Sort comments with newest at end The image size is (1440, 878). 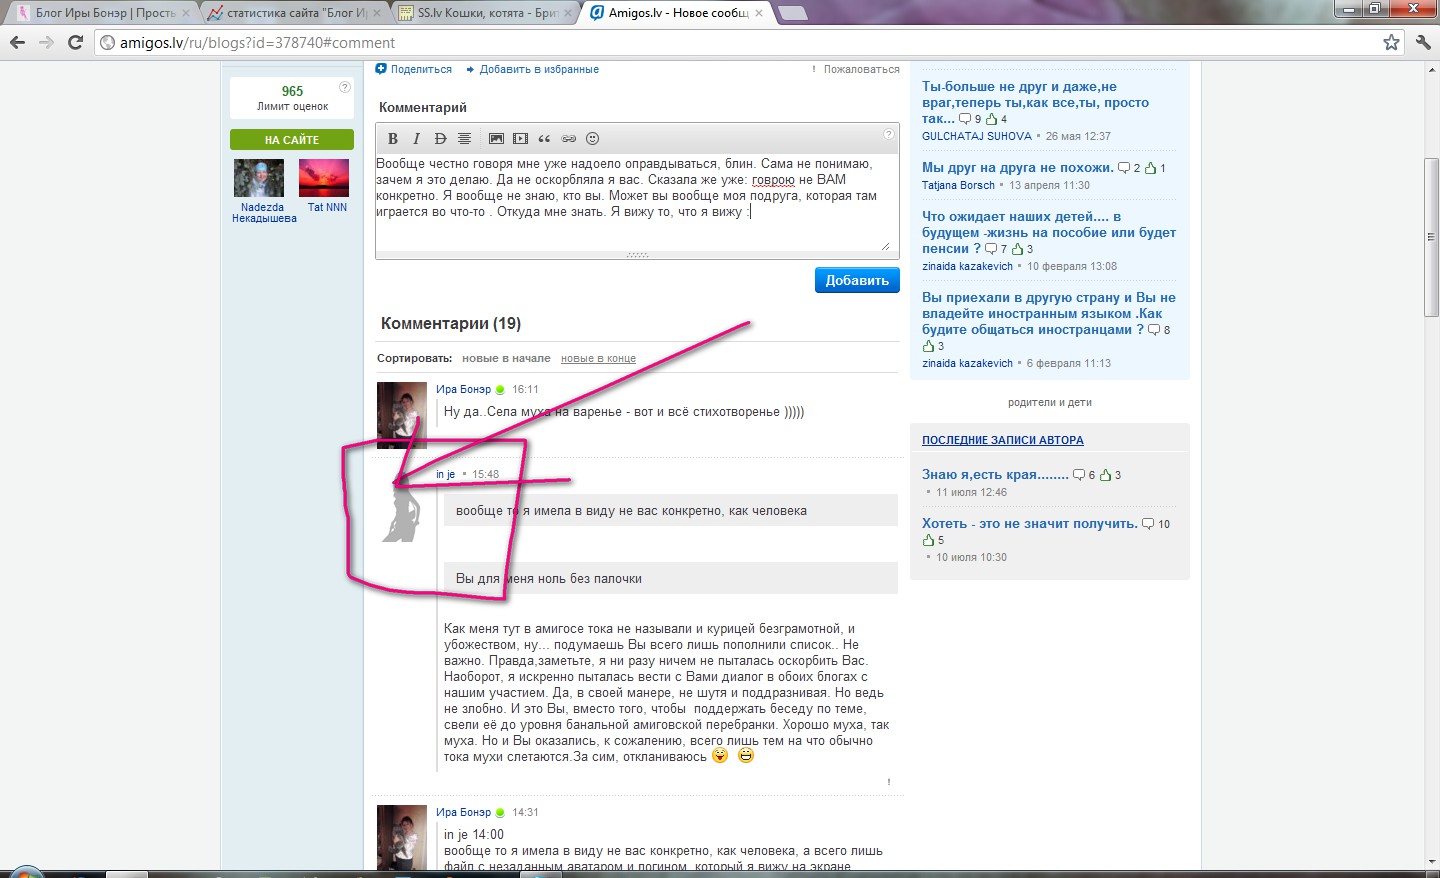(x=598, y=358)
